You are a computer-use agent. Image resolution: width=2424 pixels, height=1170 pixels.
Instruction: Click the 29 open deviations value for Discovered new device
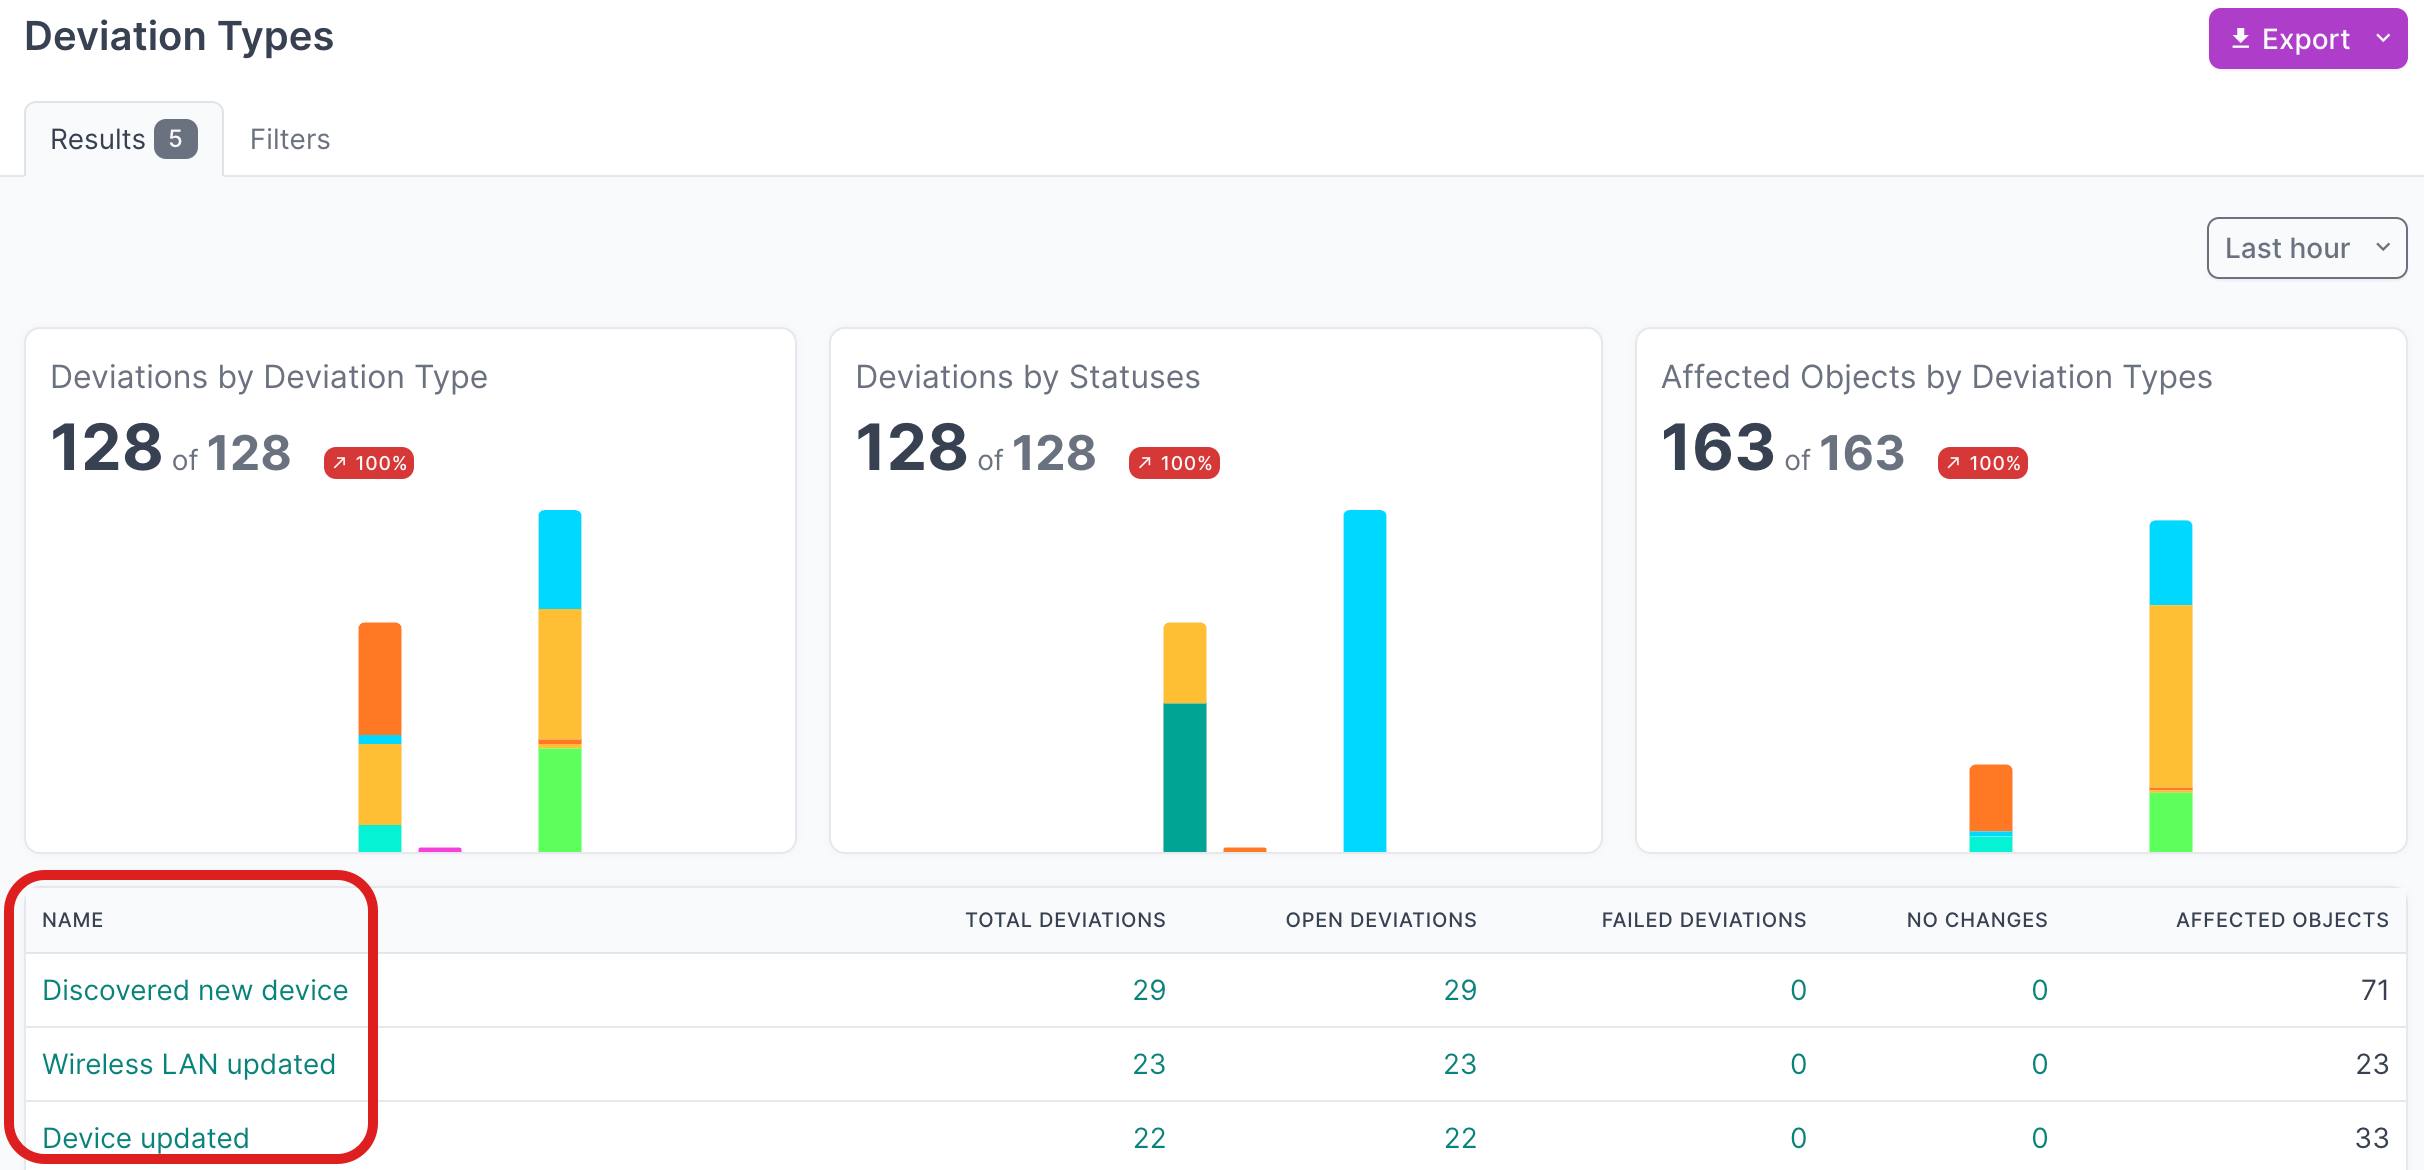click(x=1459, y=990)
